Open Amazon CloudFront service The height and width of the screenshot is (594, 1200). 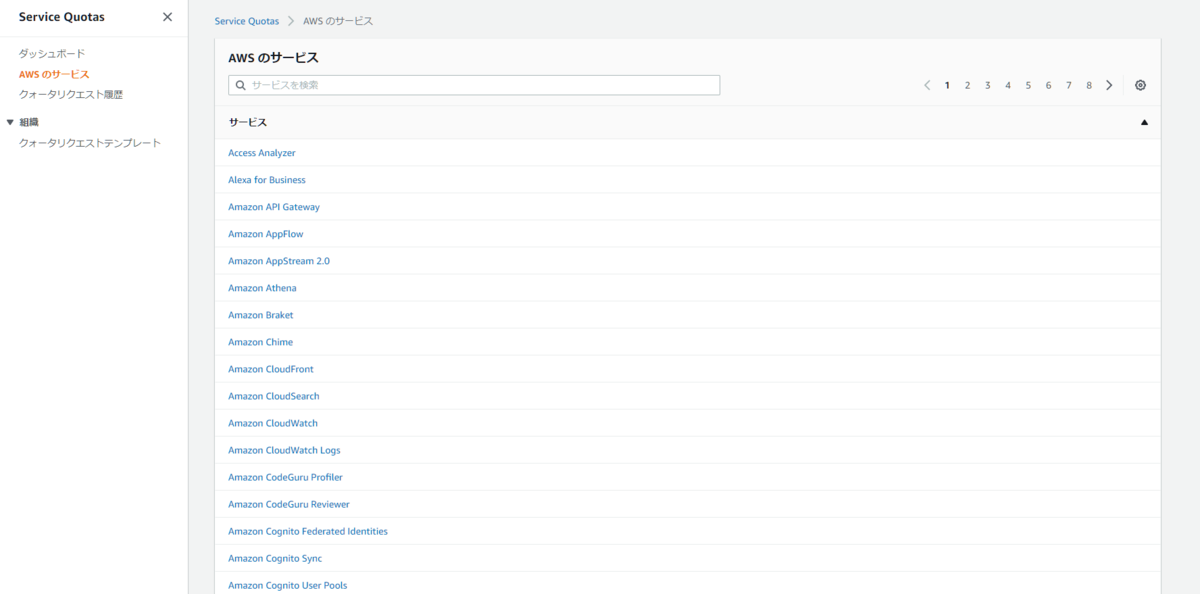[271, 369]
